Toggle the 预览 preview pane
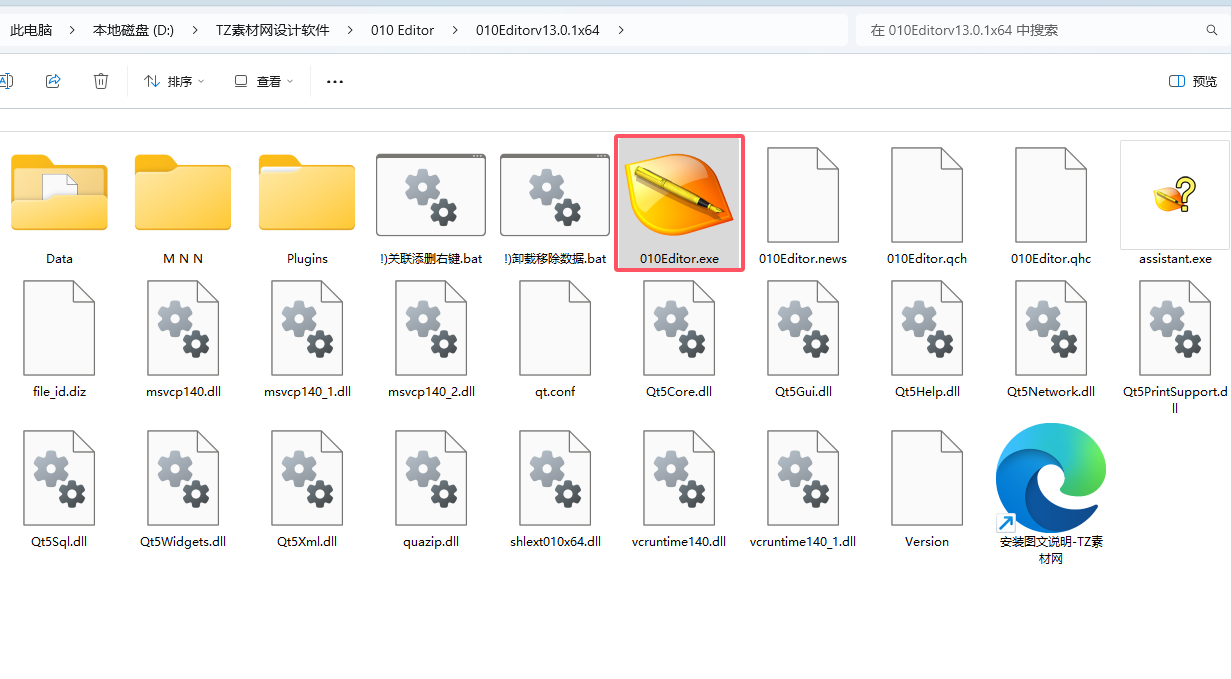 click(x=1193, y=81)
